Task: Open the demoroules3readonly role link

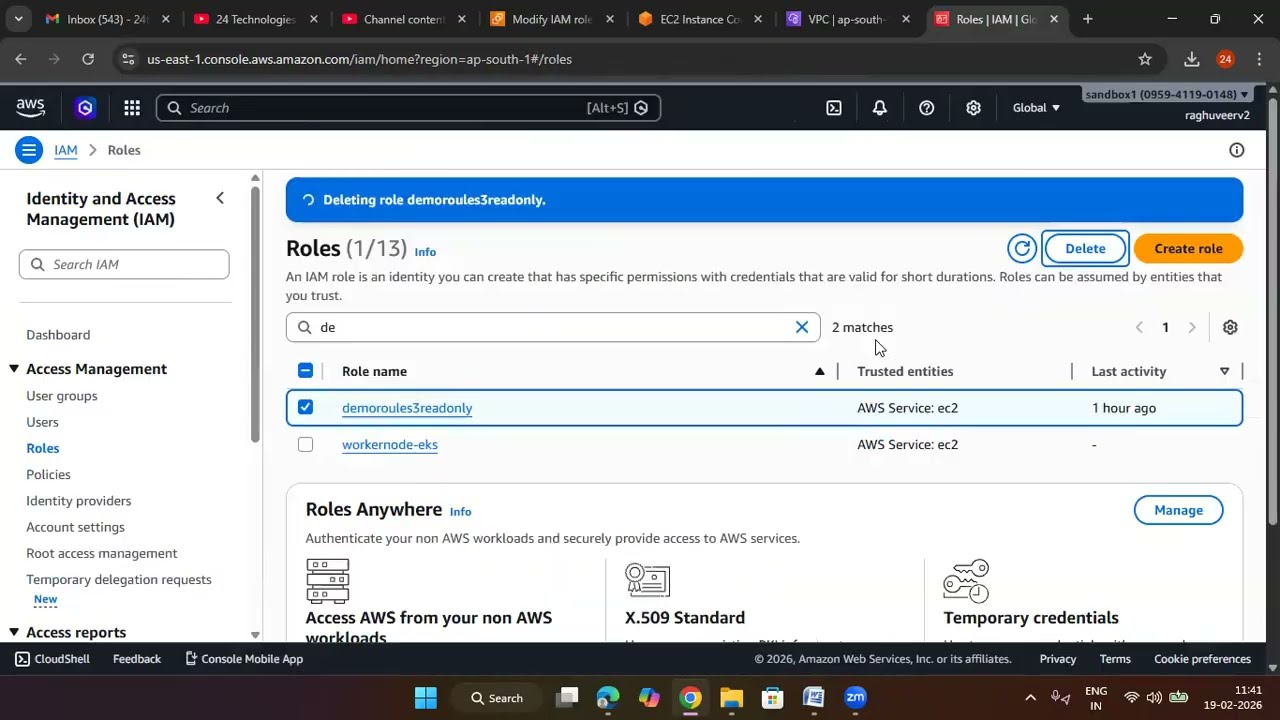Action: pos(407,408)
